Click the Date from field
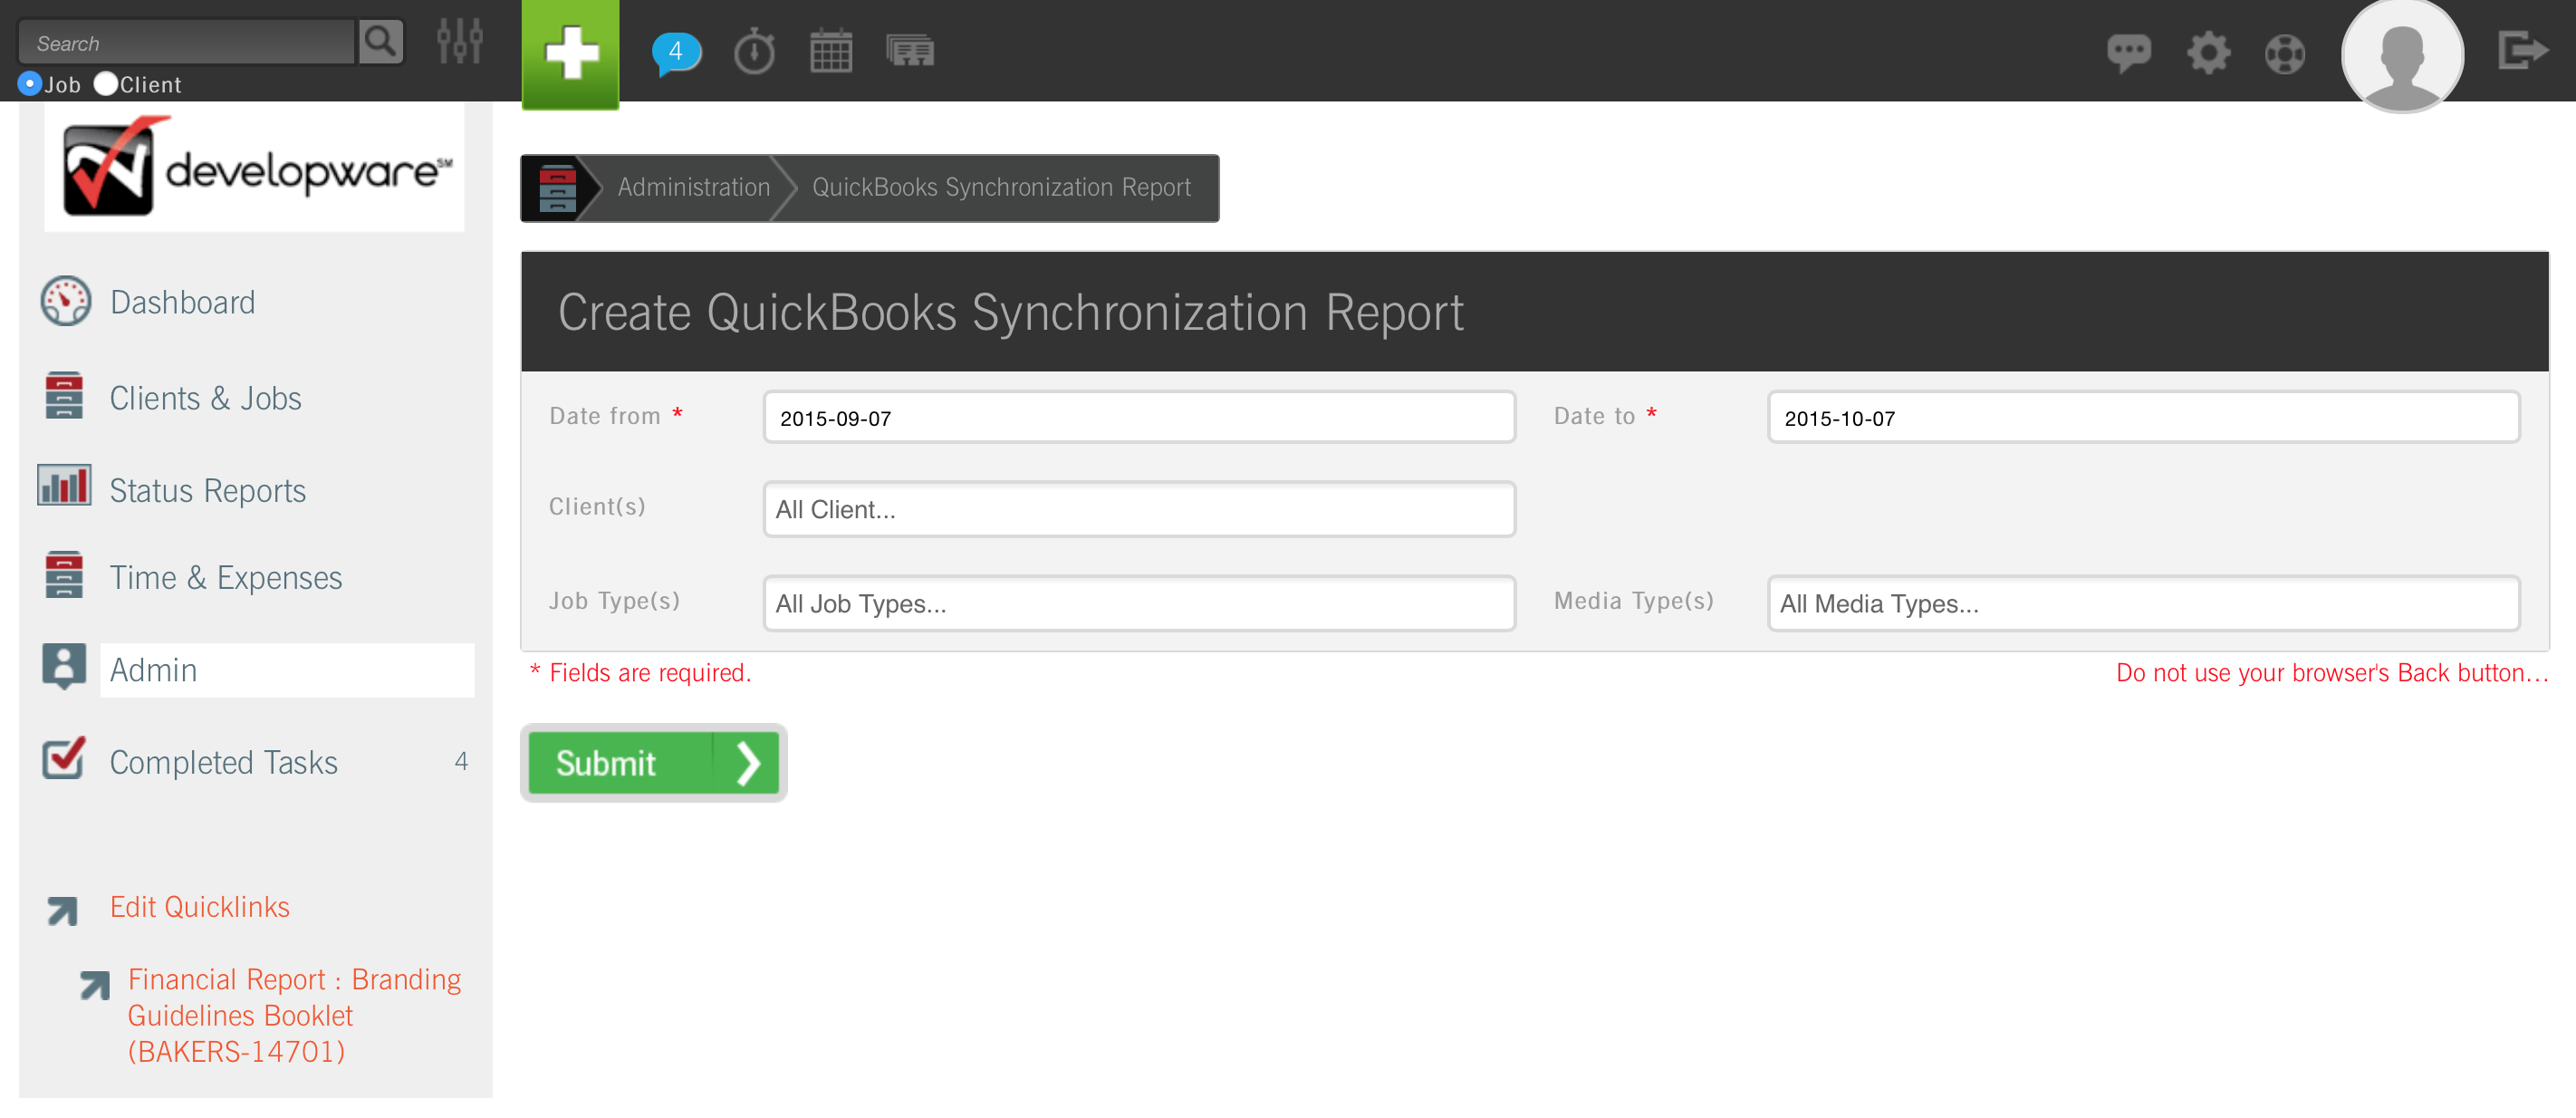The height and width of the screenshot is (1118, 2576). coord(1139,417)
